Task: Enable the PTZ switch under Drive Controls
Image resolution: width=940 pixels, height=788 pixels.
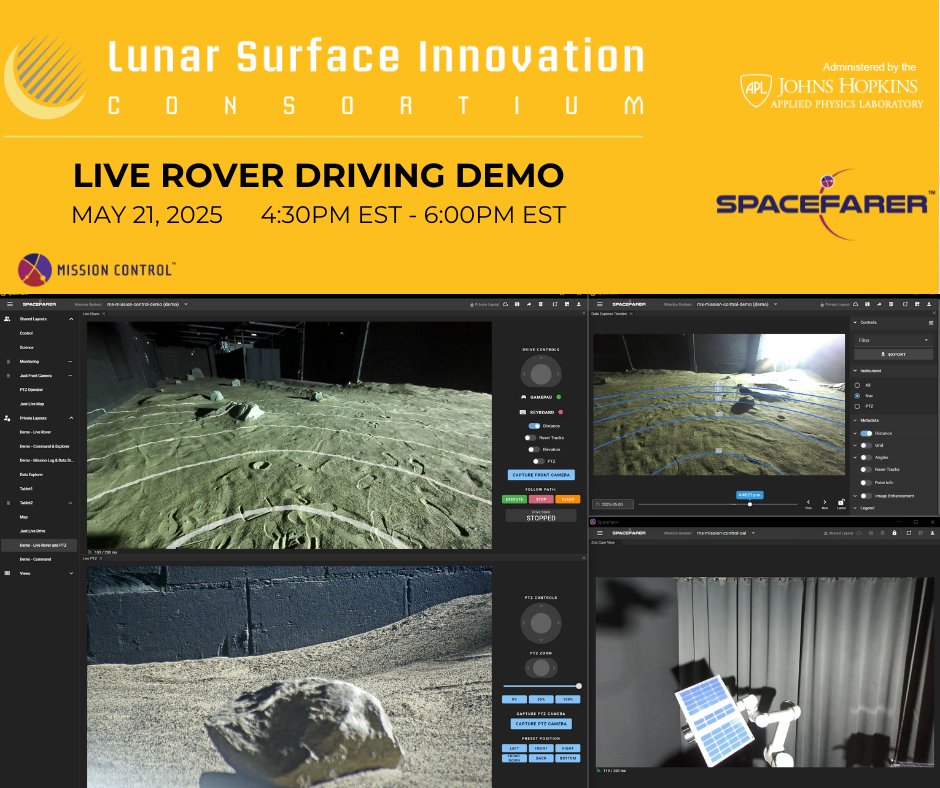Action: coord(538,461)
